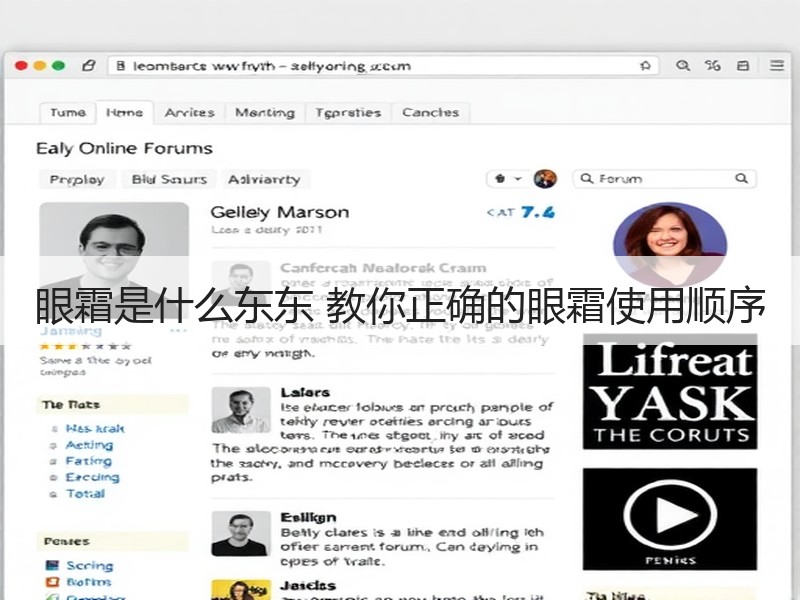Click the Jaislas post avatar
The image size is (800, 600).
tap(241, 590)
